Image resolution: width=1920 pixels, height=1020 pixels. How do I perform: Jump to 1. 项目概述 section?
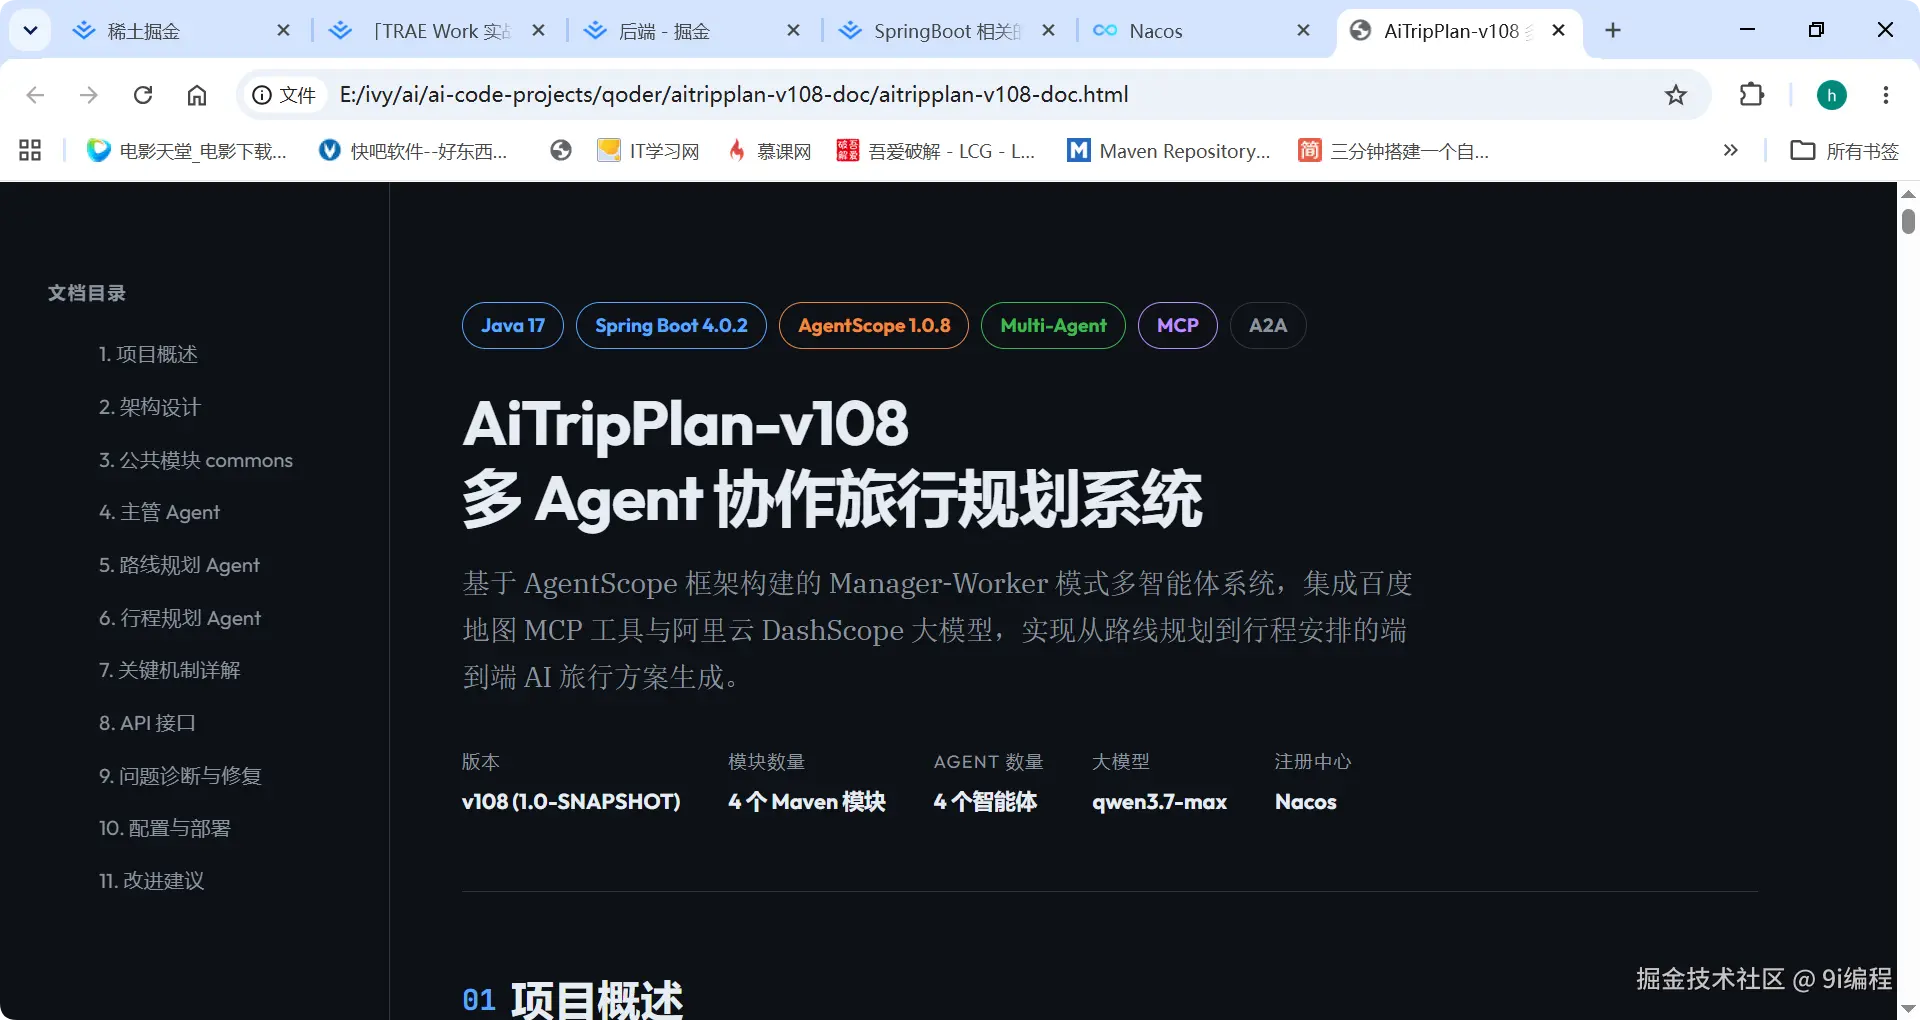(x=148, y=355)
